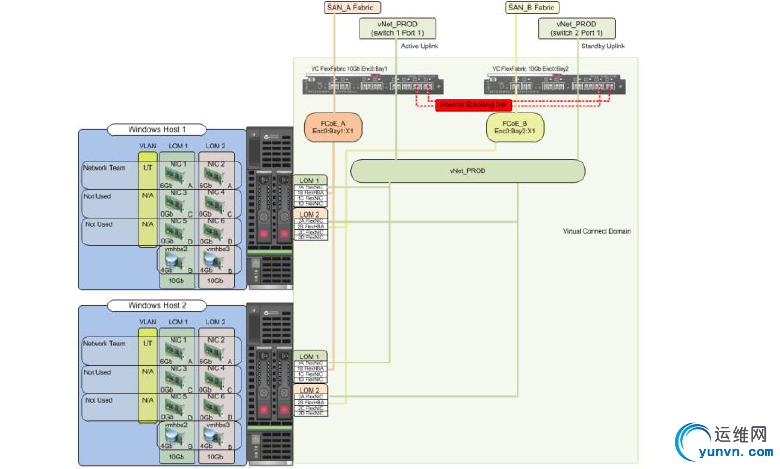This screenshot has height=469, width=780.
Task: Click the NIC 2 adapter icon in Windows Host 2
Action: coord(214,352)
